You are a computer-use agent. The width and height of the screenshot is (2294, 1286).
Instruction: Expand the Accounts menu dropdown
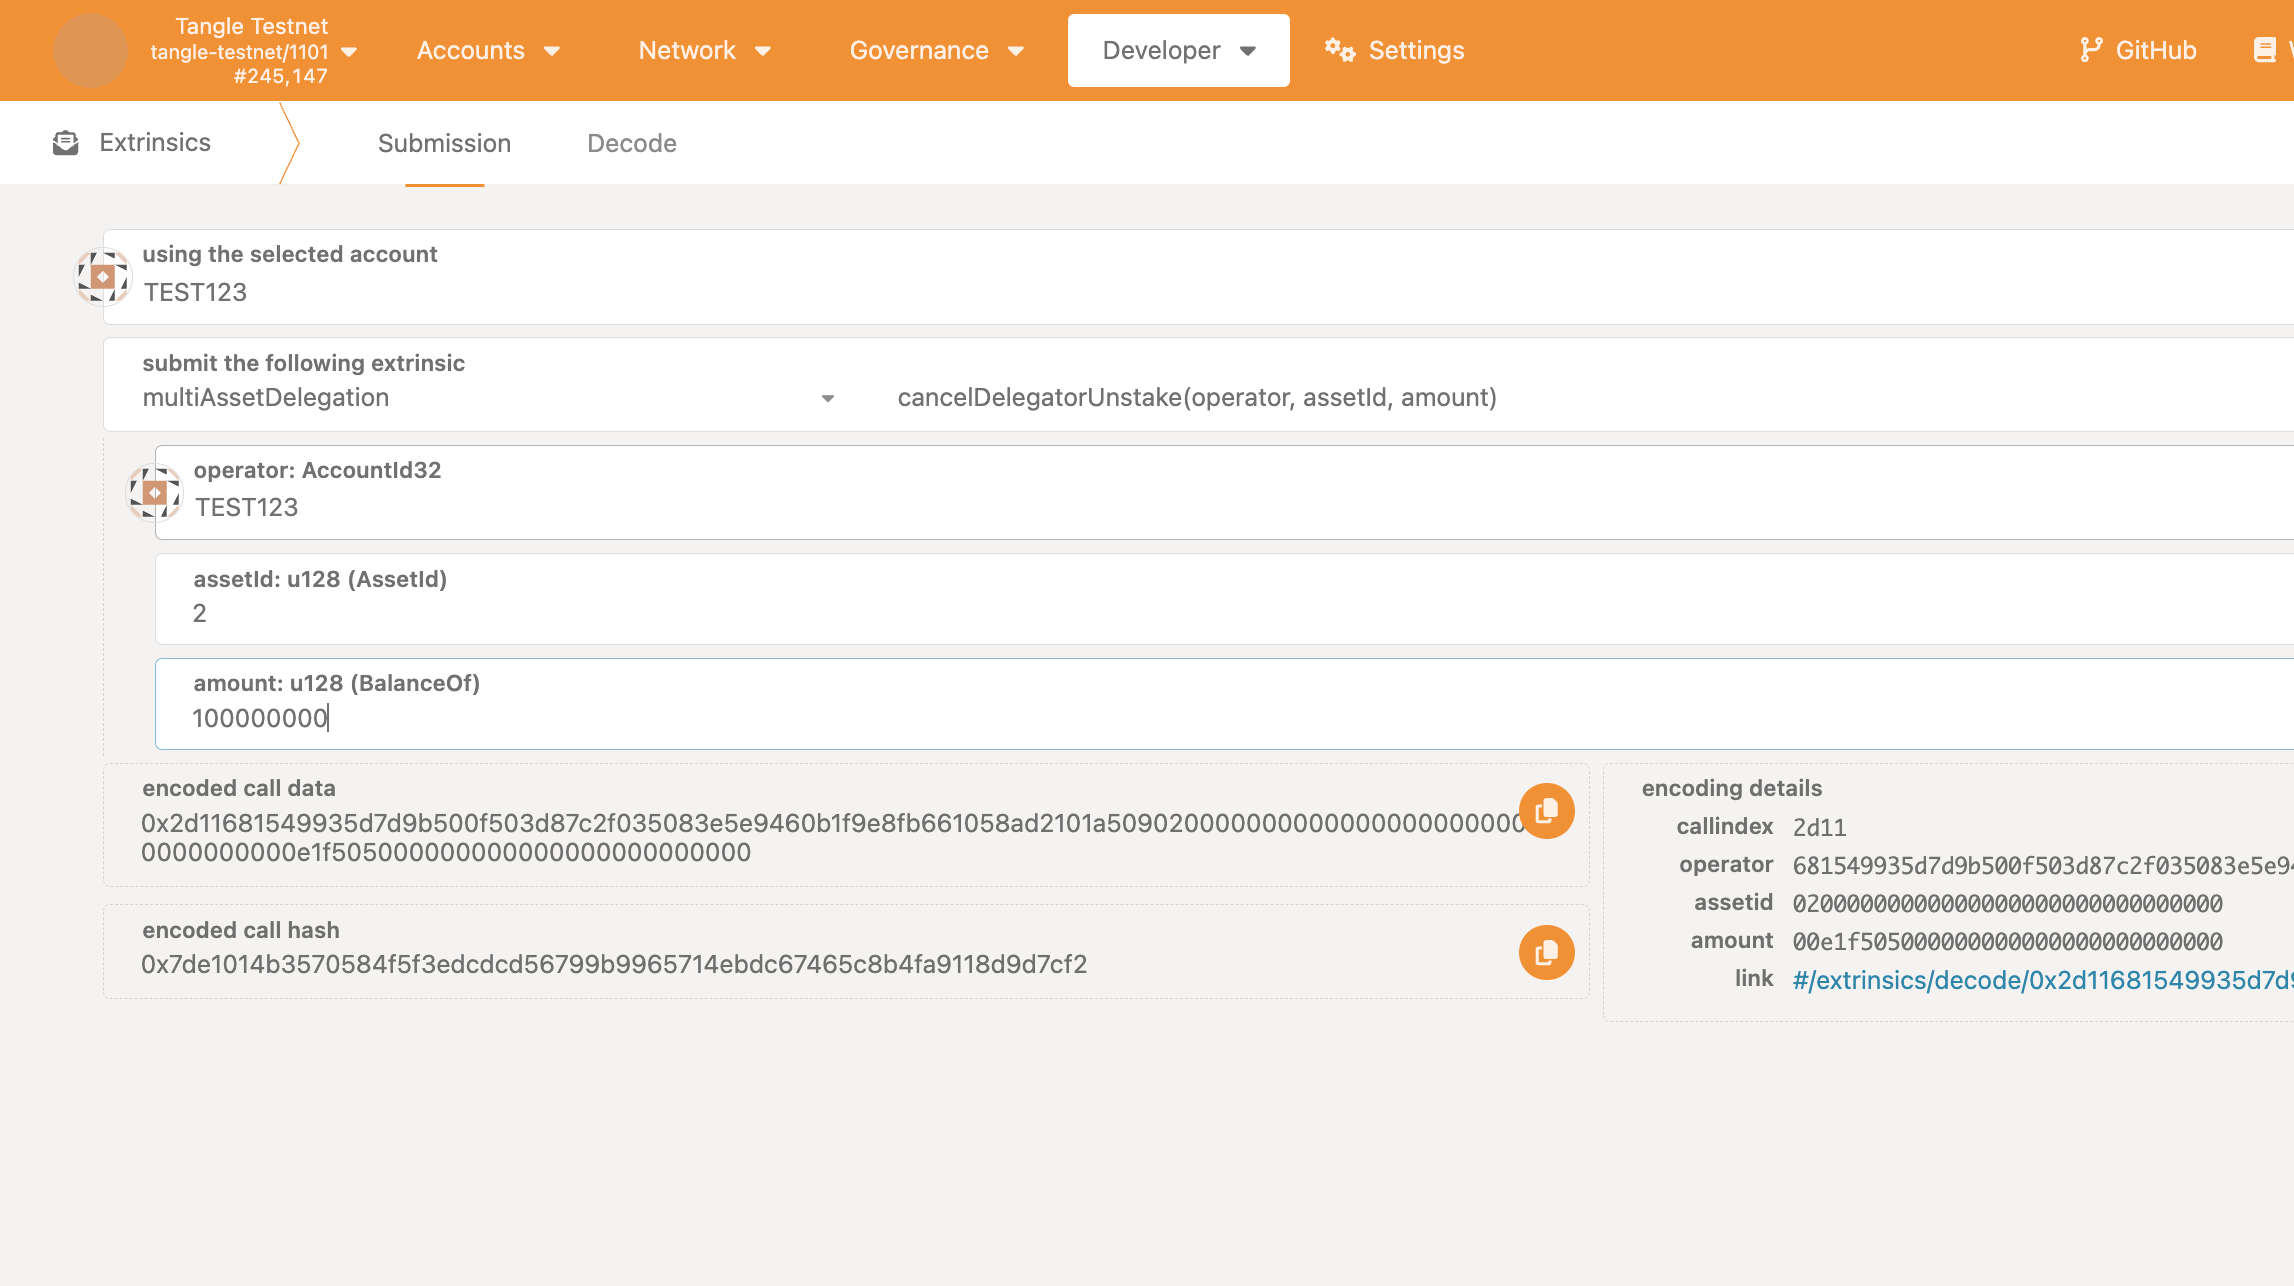tap(488, 49)
